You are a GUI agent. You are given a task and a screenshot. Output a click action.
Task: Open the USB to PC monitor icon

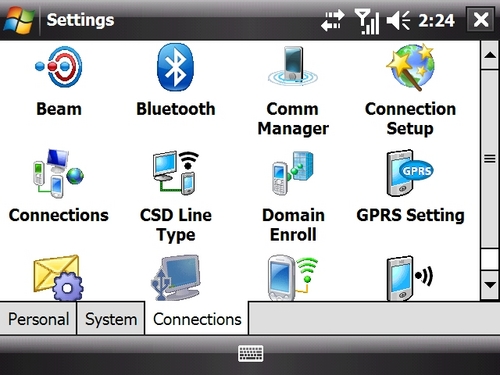click(x=175, y=278)
